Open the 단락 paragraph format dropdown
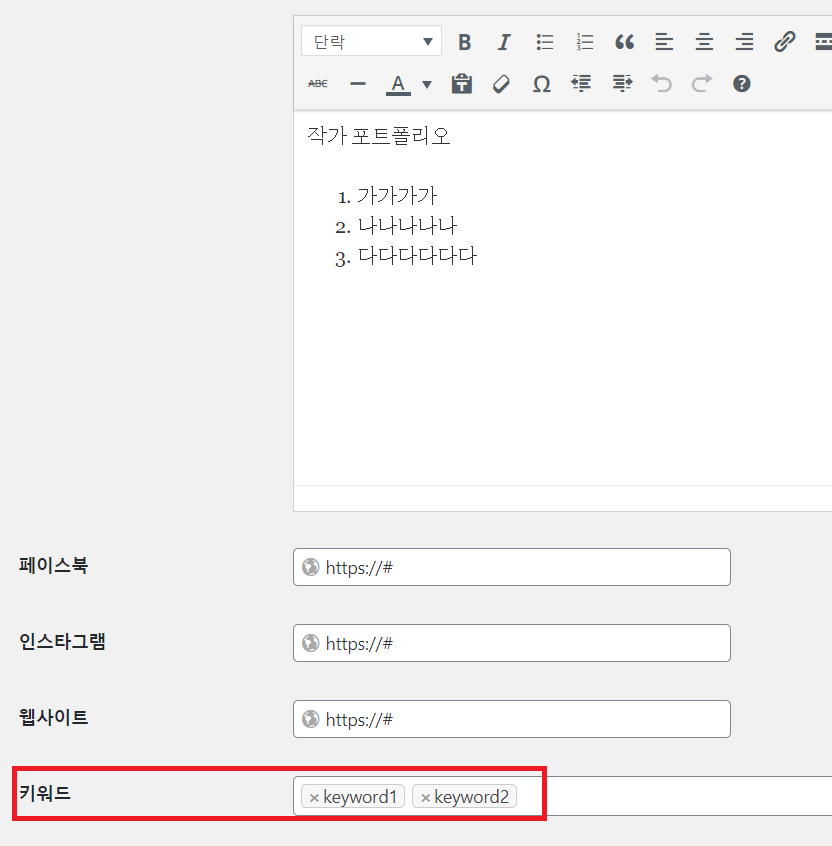Screen dimensions: 832x846 point(371,41)
